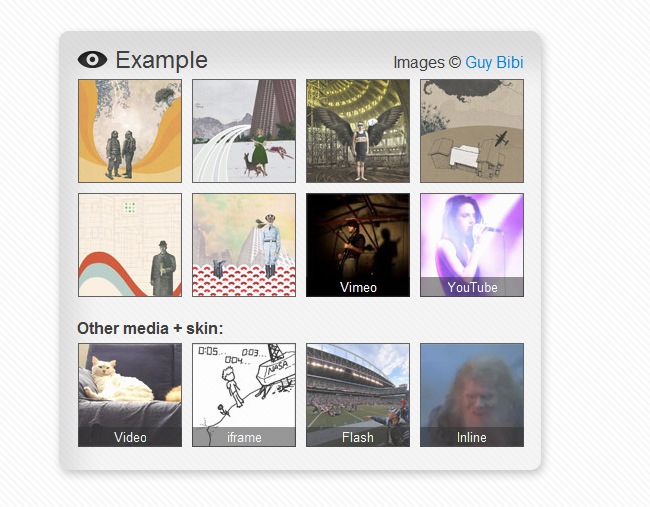
Task: Click the Vimeo caption label
Action: (x=358, y=288)
